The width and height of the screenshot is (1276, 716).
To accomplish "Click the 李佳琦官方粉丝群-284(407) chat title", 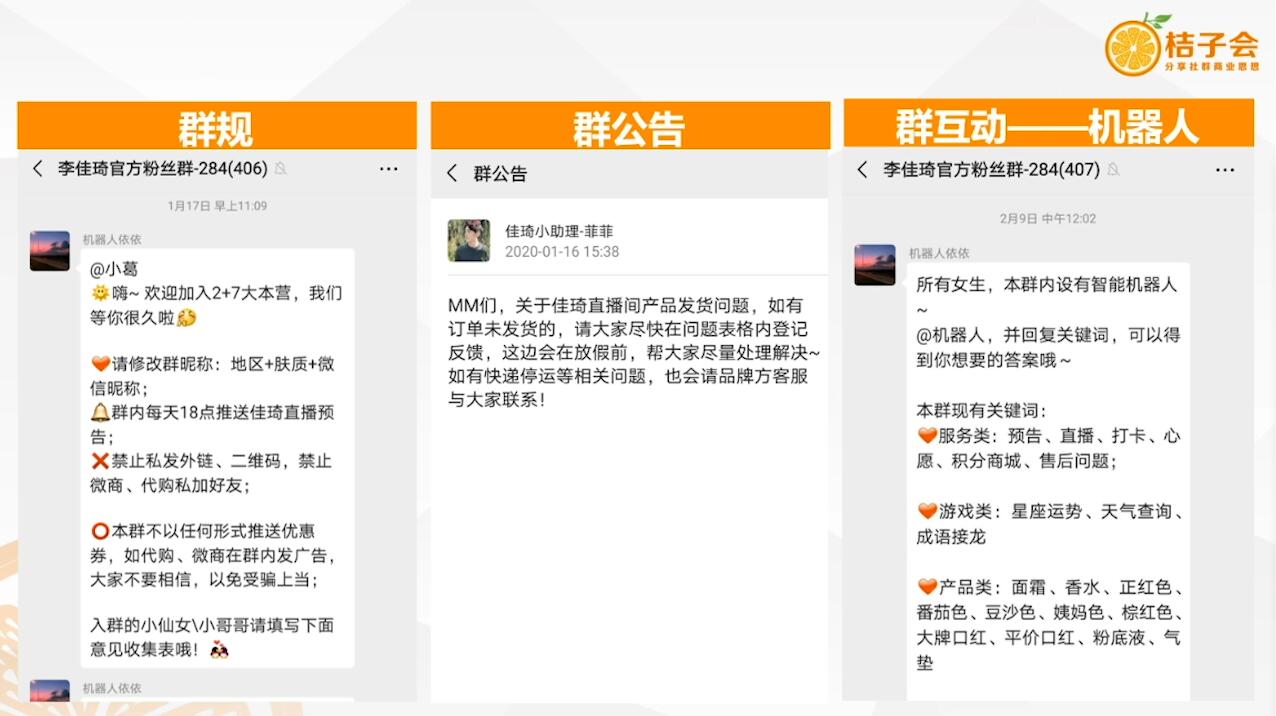I will 990,170.
